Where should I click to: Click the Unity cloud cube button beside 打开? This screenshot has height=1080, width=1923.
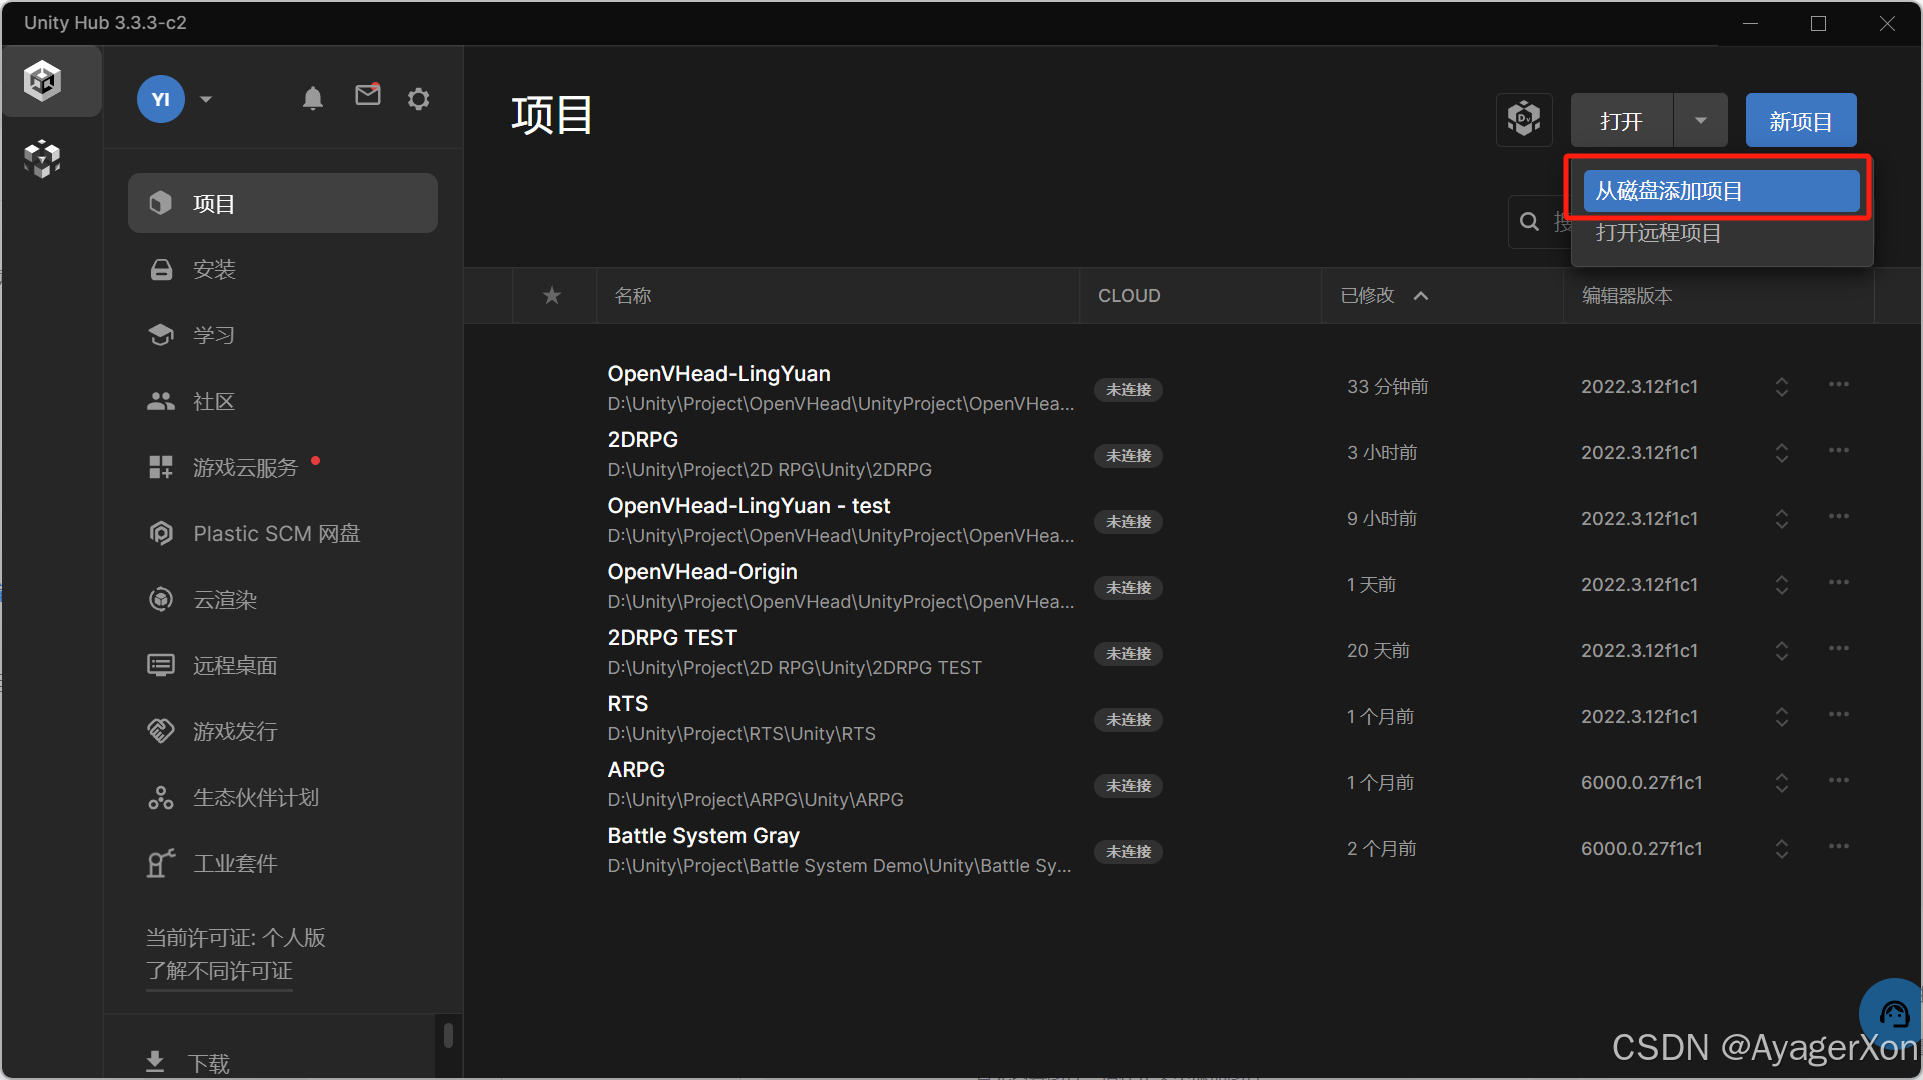(x=1524, y=120)
